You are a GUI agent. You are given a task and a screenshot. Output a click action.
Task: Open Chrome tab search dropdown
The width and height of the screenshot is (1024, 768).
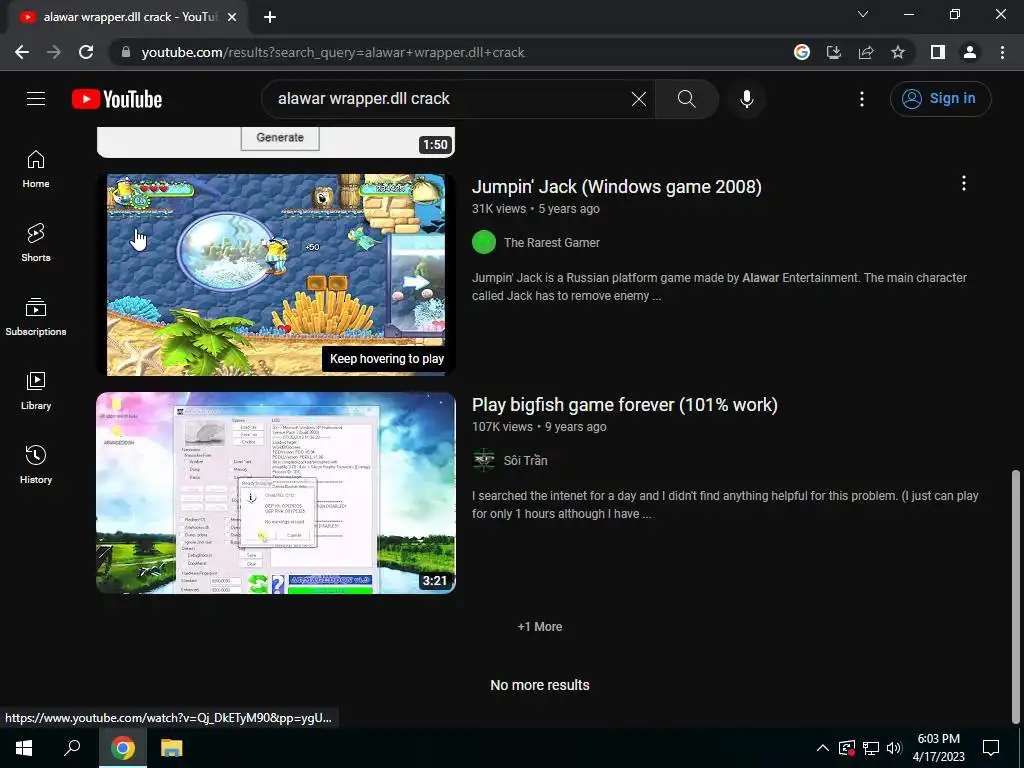point(863,14)
